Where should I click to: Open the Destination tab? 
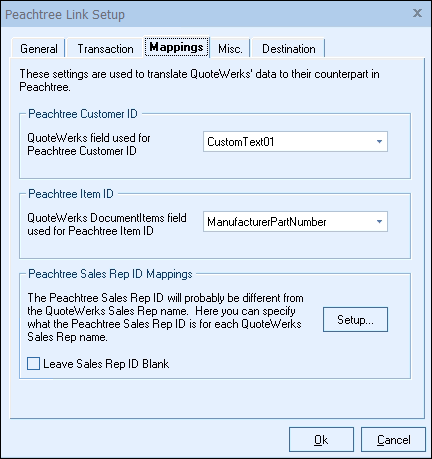pos(289,49)
